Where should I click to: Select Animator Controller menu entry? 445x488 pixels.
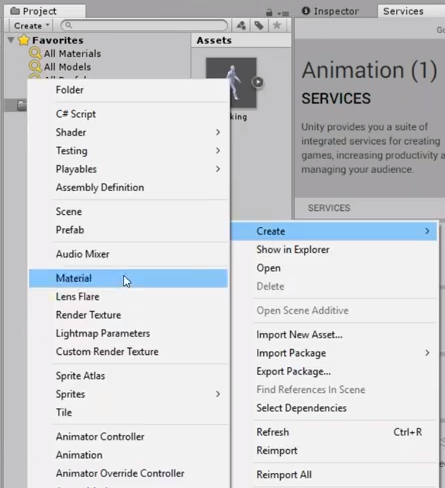pyautogui.click(x=129, y=437)
